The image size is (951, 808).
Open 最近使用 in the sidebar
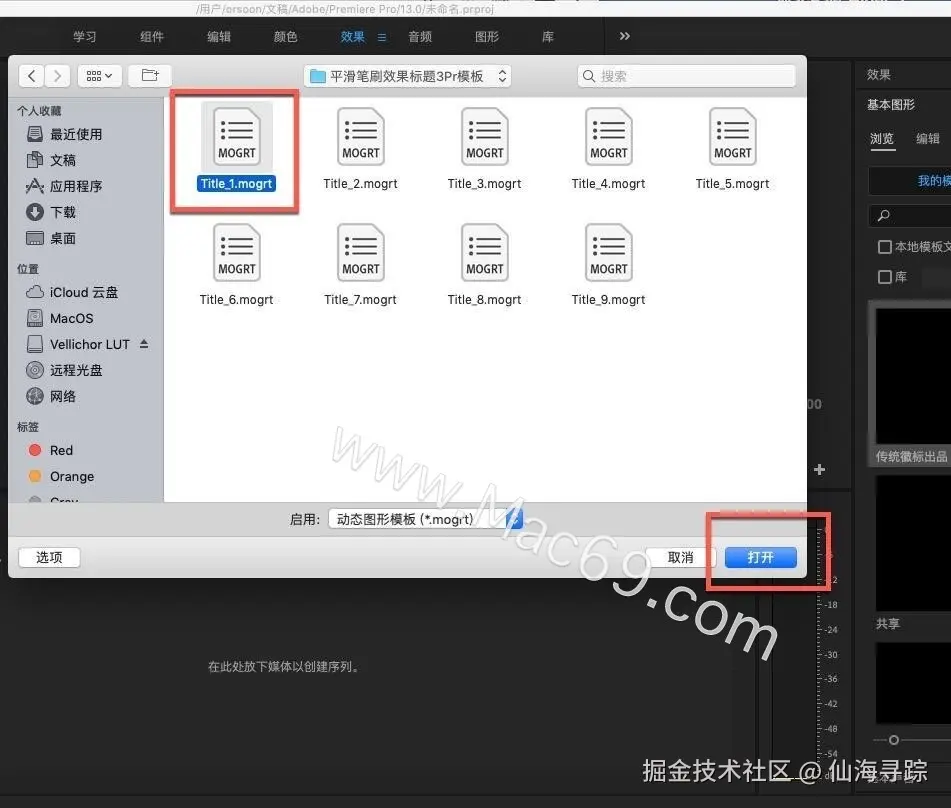pos(64,134)
